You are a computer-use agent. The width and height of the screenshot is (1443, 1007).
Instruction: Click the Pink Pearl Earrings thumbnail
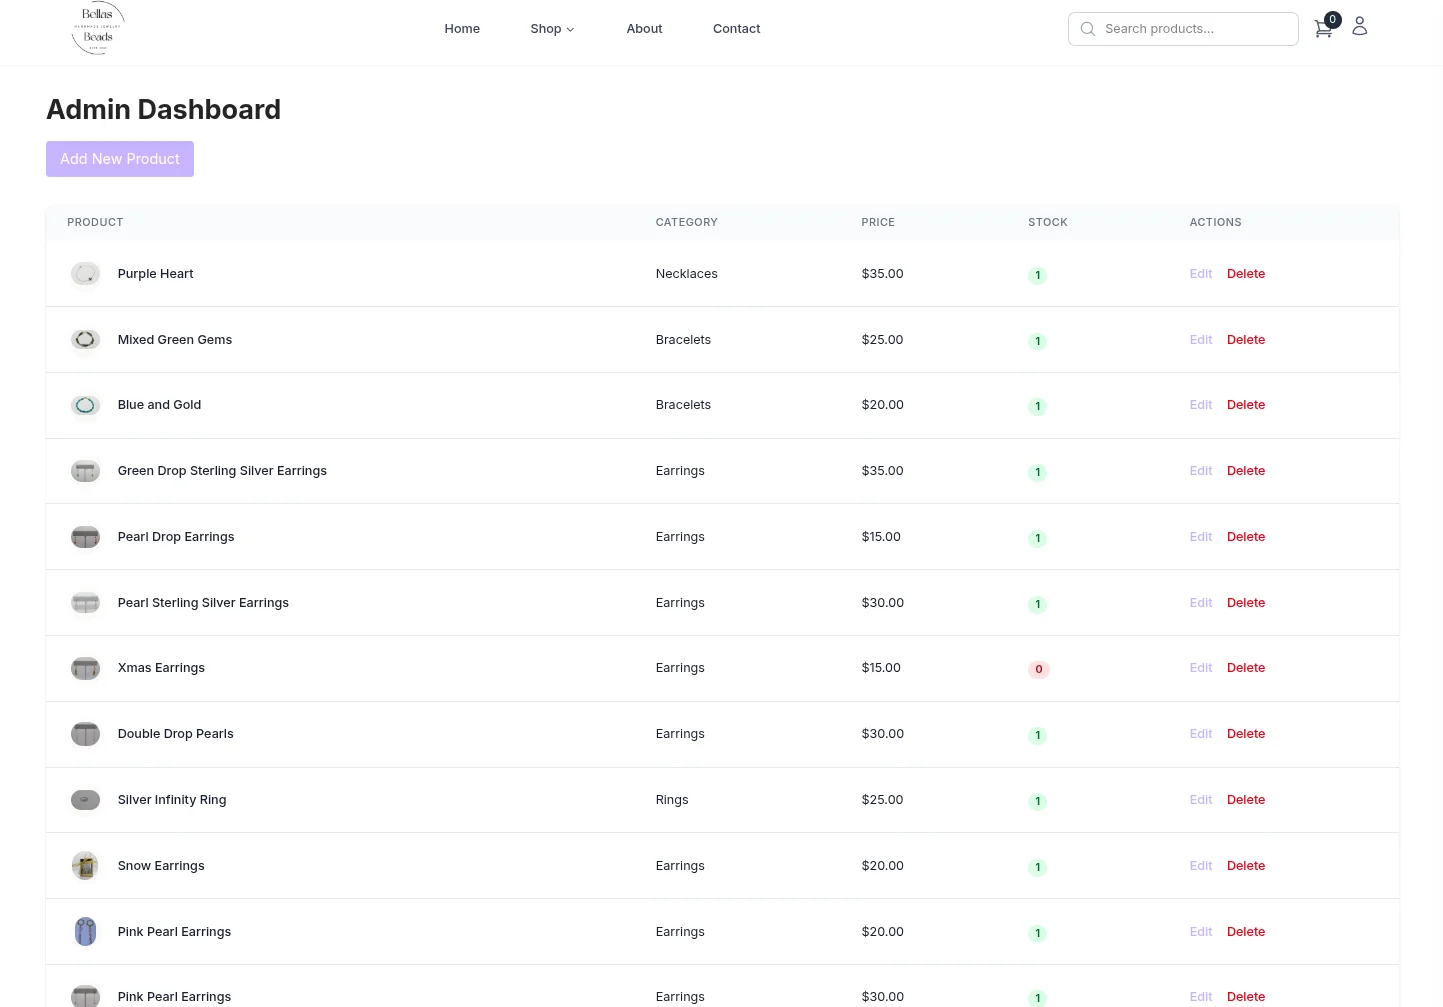[x=85, y=931]
